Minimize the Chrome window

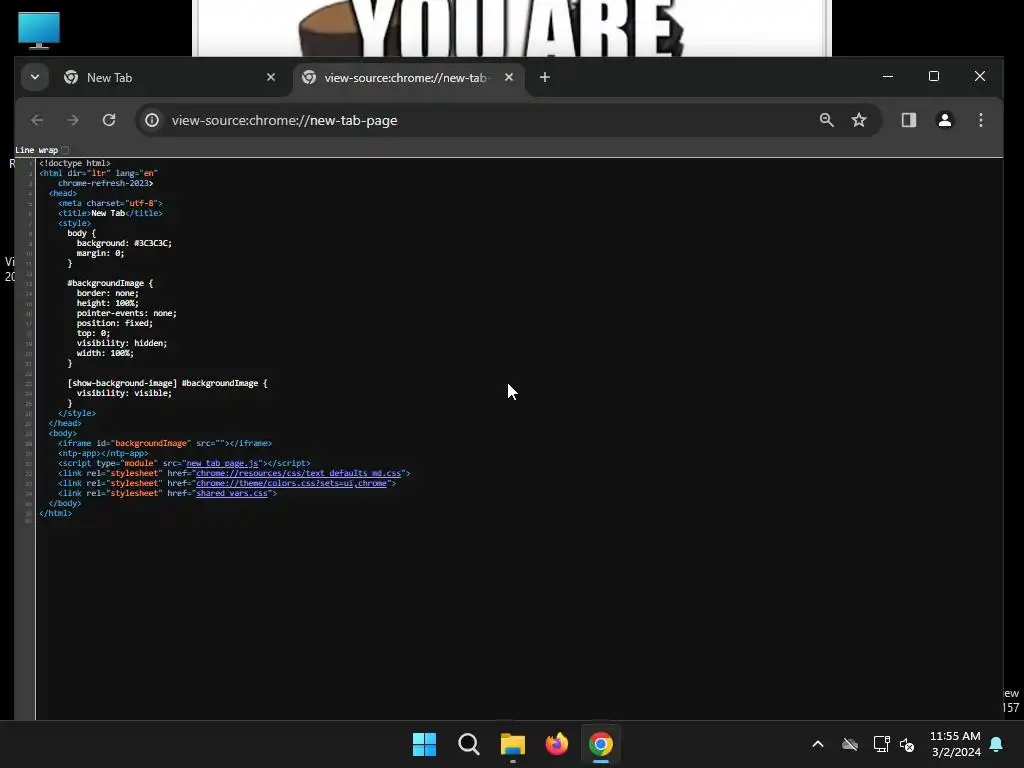coord(888,76)
